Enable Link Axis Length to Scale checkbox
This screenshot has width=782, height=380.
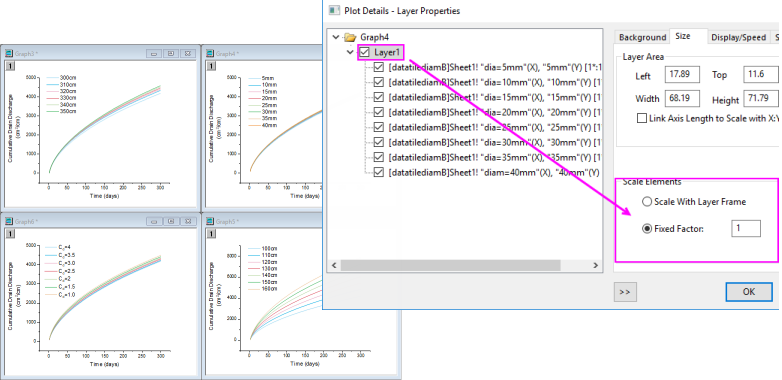[x=642, y=119]
